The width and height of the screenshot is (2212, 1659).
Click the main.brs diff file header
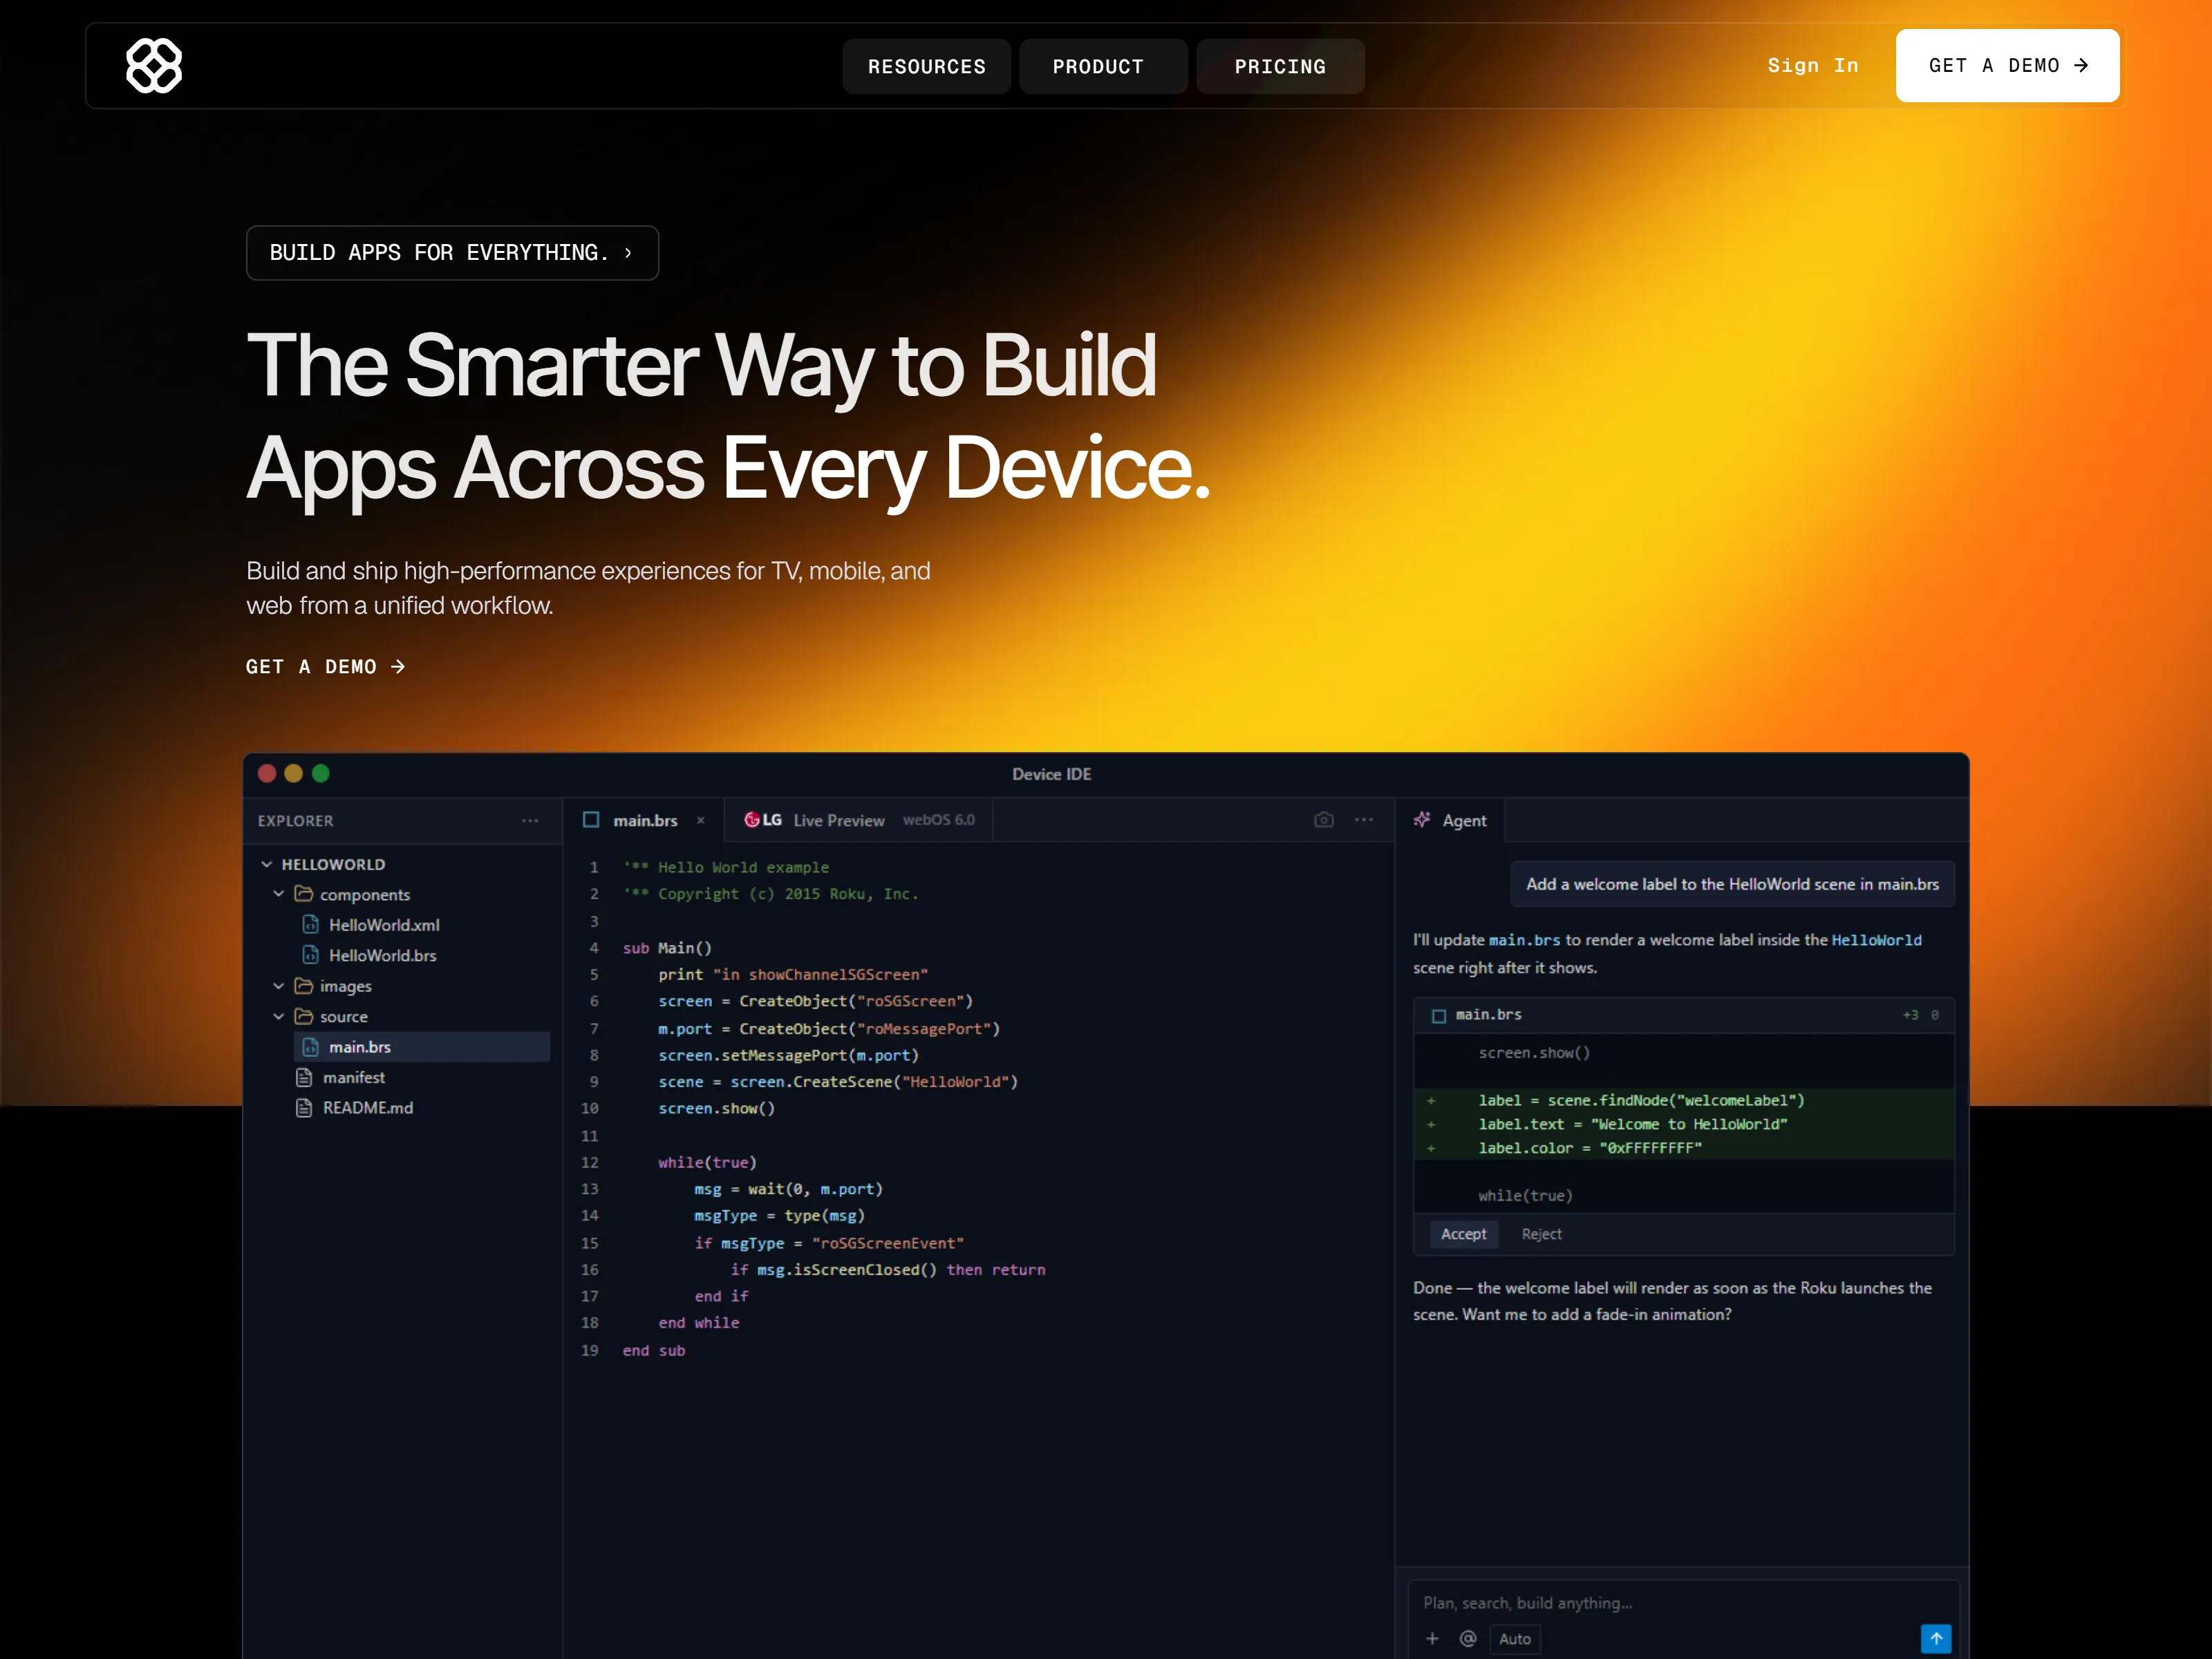[x=1684, y=1015]
